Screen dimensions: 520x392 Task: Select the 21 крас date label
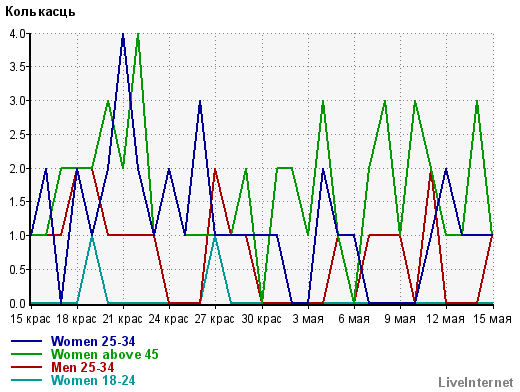click(122, 319)
